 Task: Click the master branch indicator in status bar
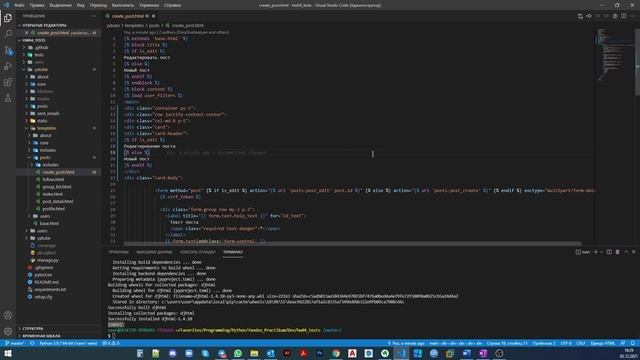click(14, 343)
